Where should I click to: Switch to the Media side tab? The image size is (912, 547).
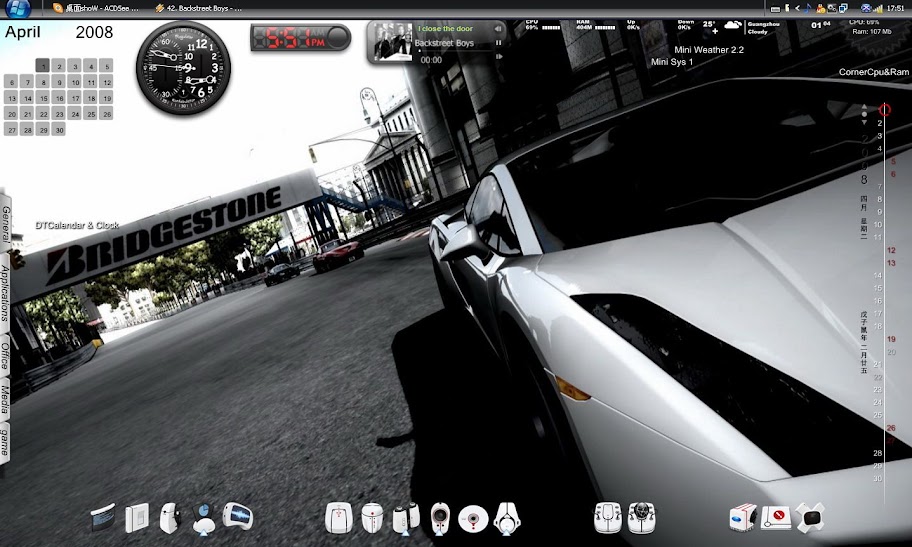tap(6, 400)
